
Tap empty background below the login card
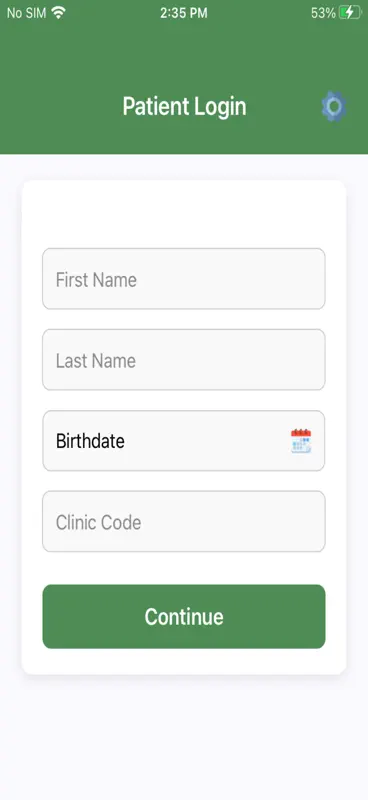(184, 737)
